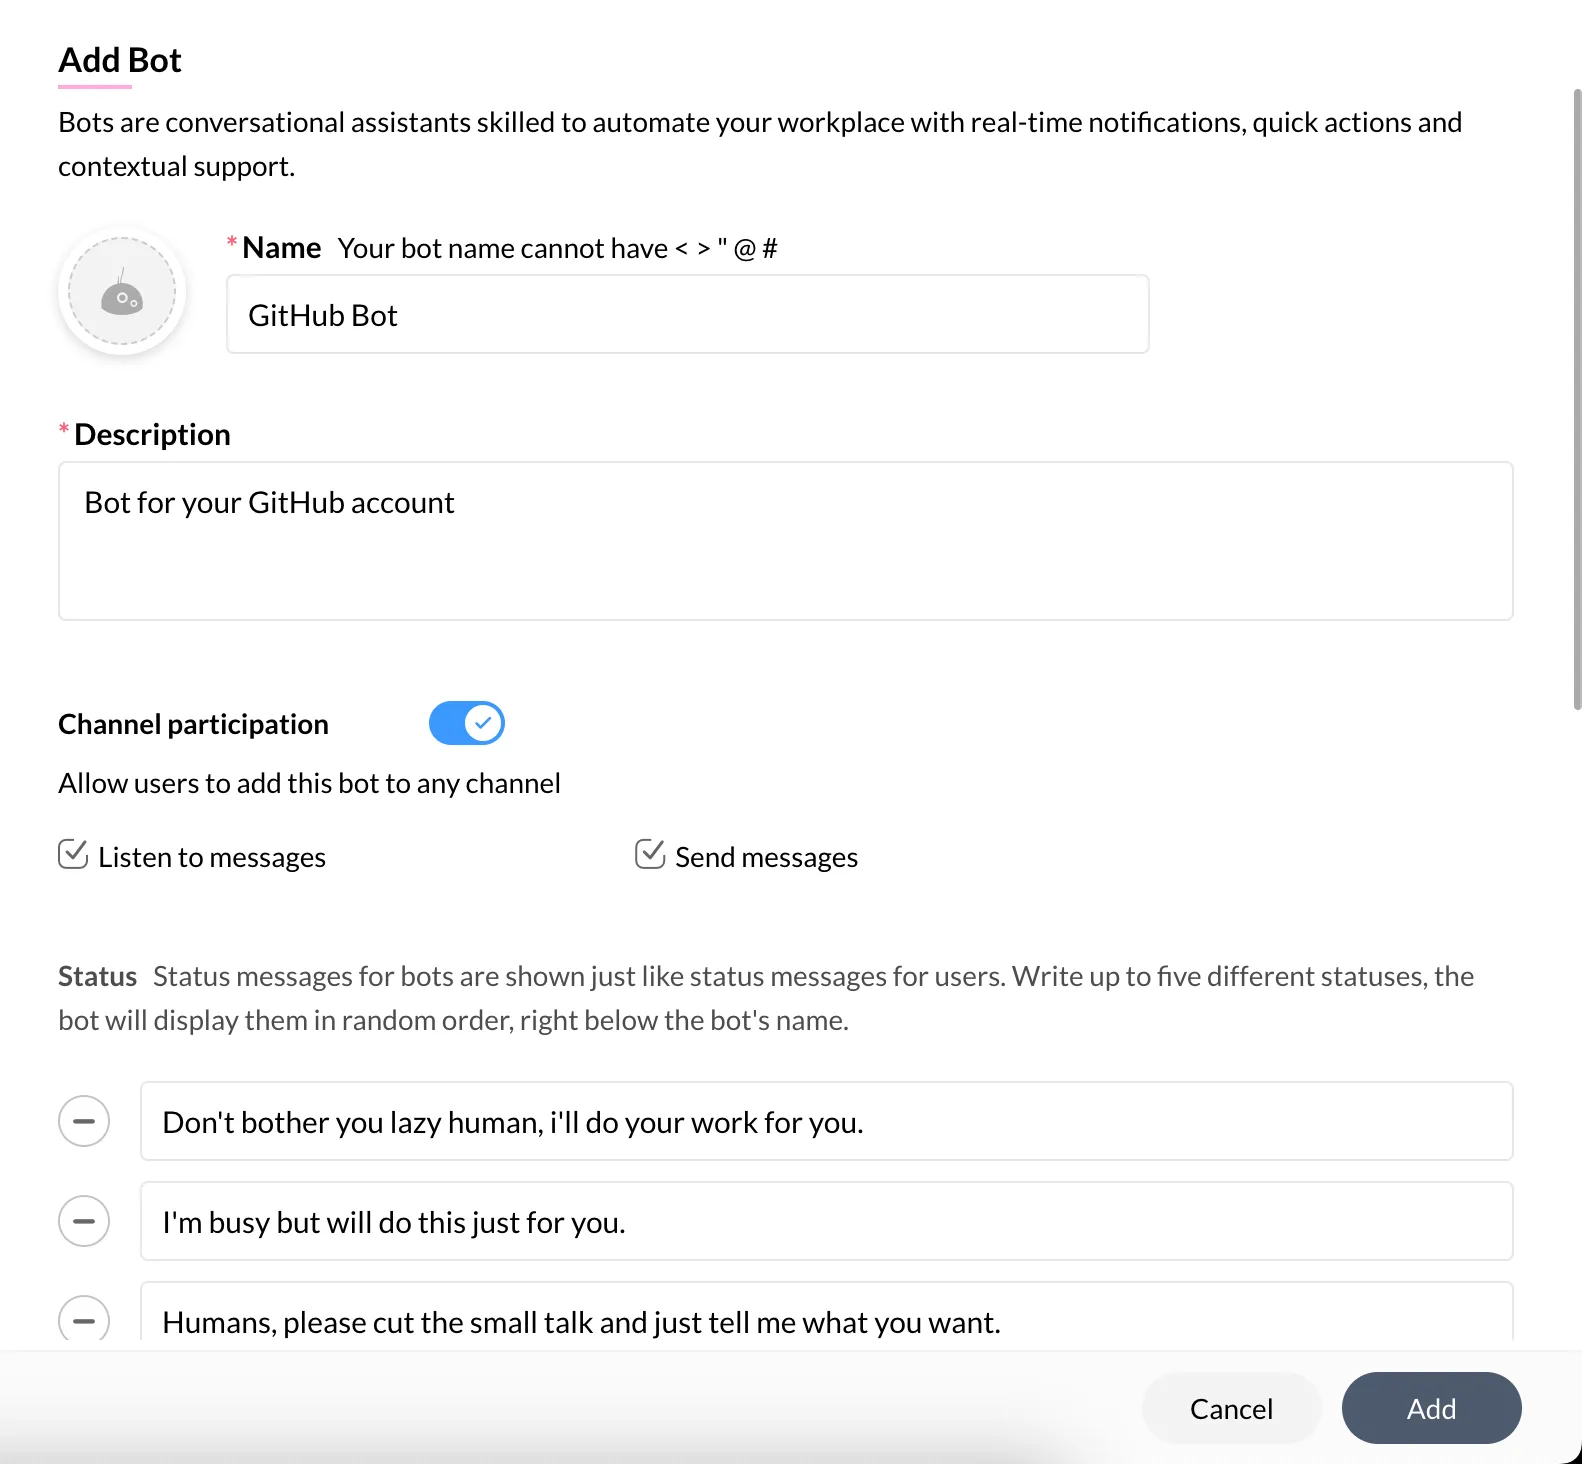Uncheck the Send messages checkbox
This screenshot has width=1582, height=1464.
tap(650, 855)
